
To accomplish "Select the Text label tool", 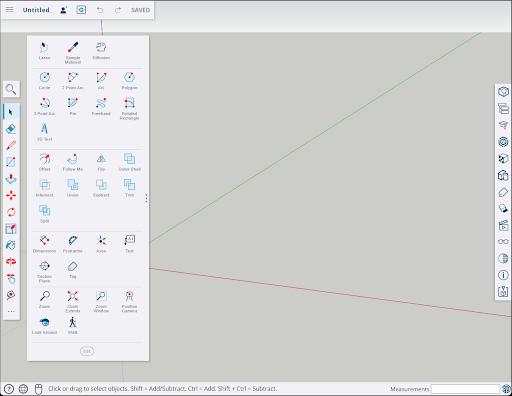I will (x=129, y=244).
